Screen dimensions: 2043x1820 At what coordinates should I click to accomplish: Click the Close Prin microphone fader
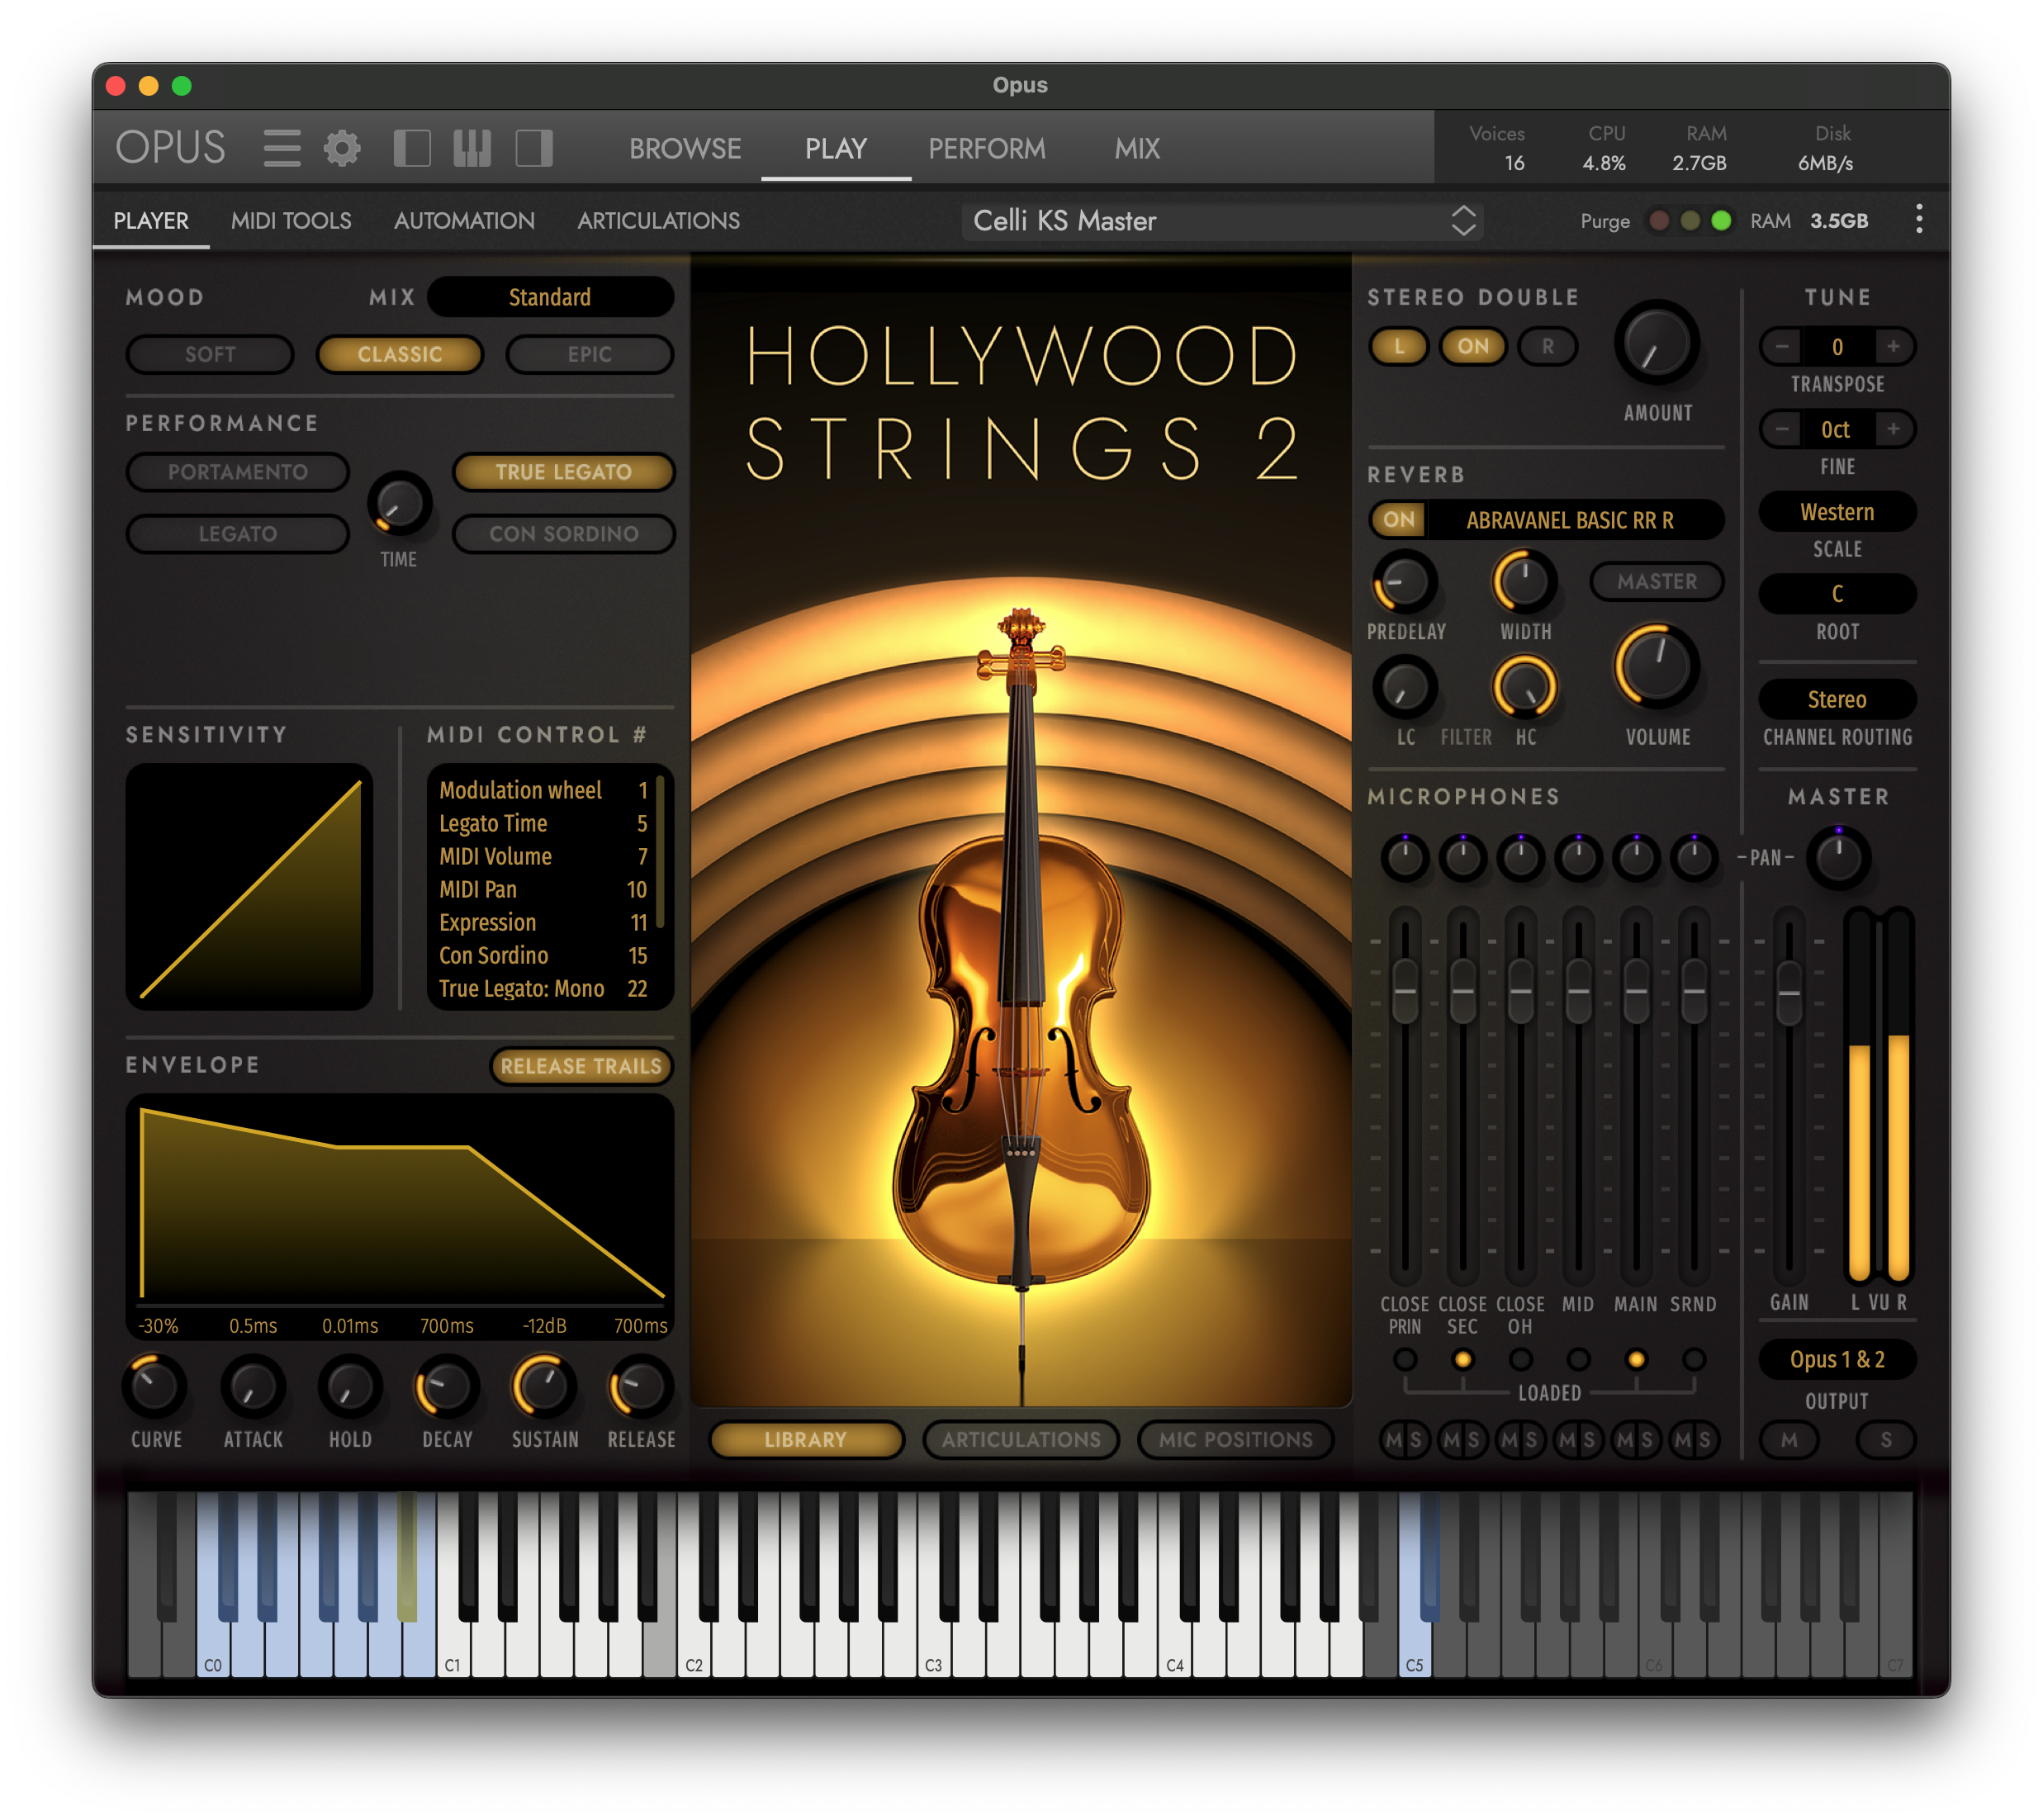point(1404,990)
